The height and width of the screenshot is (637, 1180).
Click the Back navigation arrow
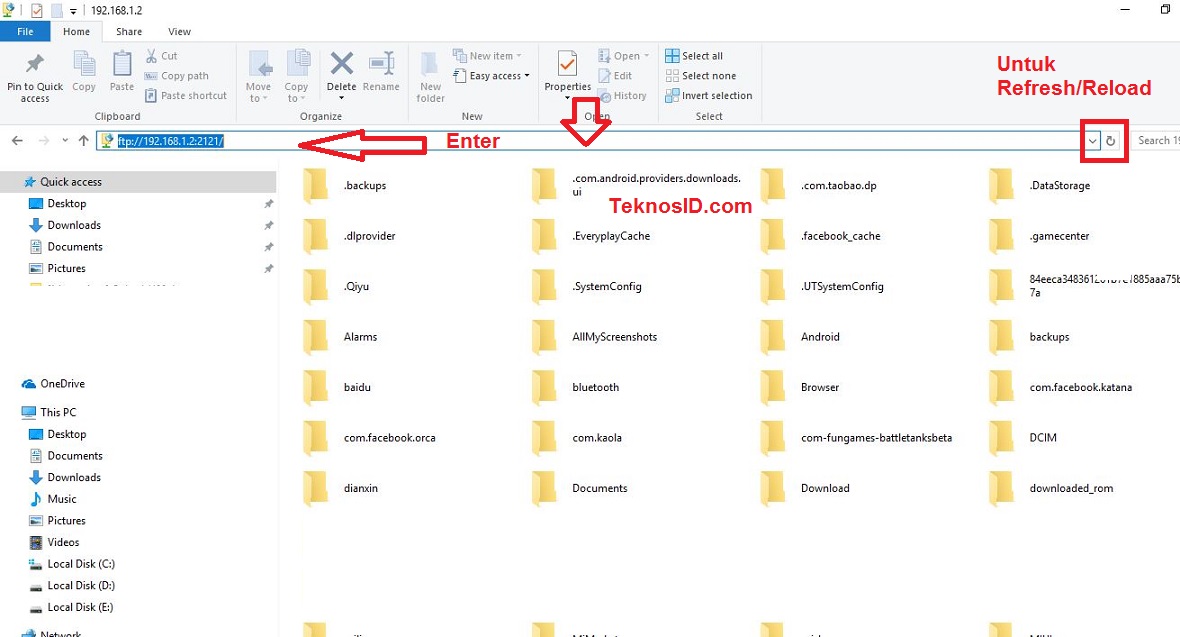click(17, 141)
